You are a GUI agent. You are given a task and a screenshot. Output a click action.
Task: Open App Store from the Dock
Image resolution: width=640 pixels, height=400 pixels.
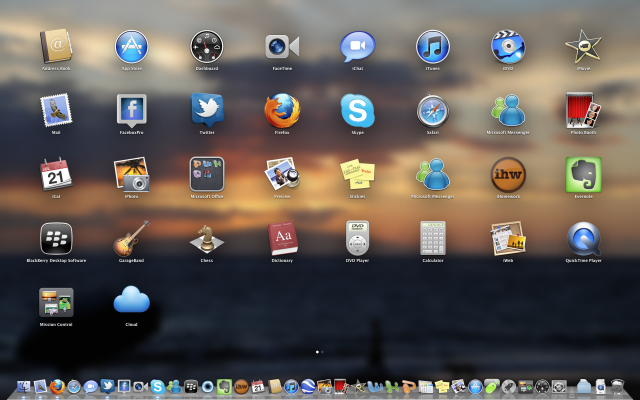[x=475, y=386]
